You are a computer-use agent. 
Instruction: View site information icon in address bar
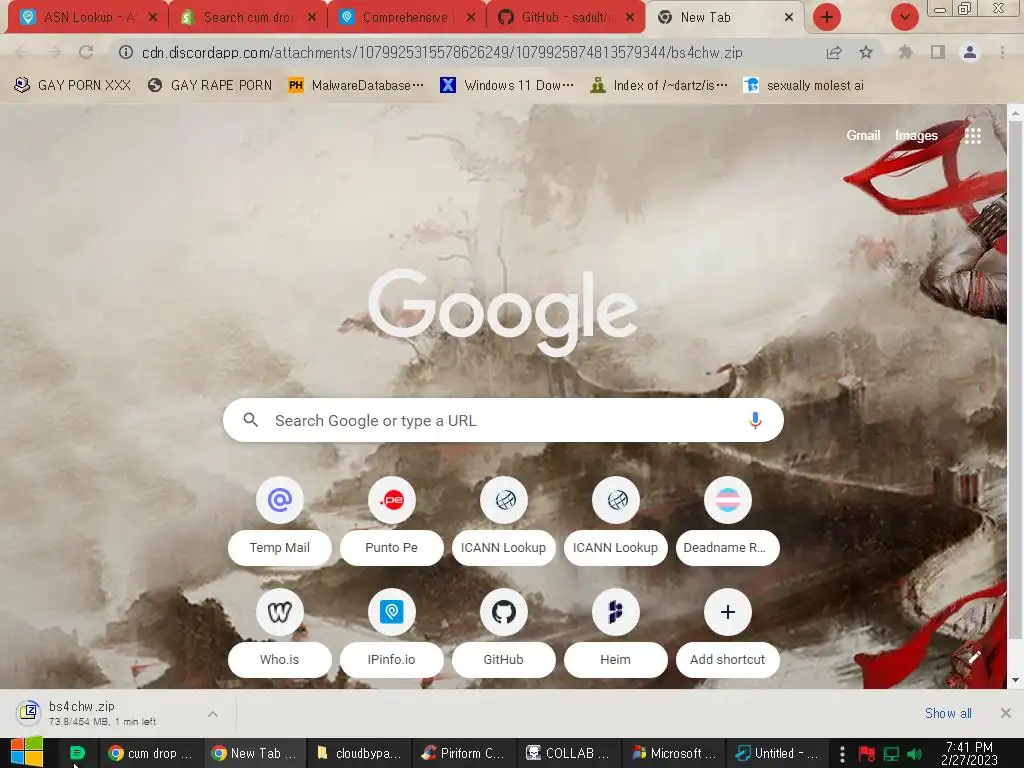coord(126,52)
